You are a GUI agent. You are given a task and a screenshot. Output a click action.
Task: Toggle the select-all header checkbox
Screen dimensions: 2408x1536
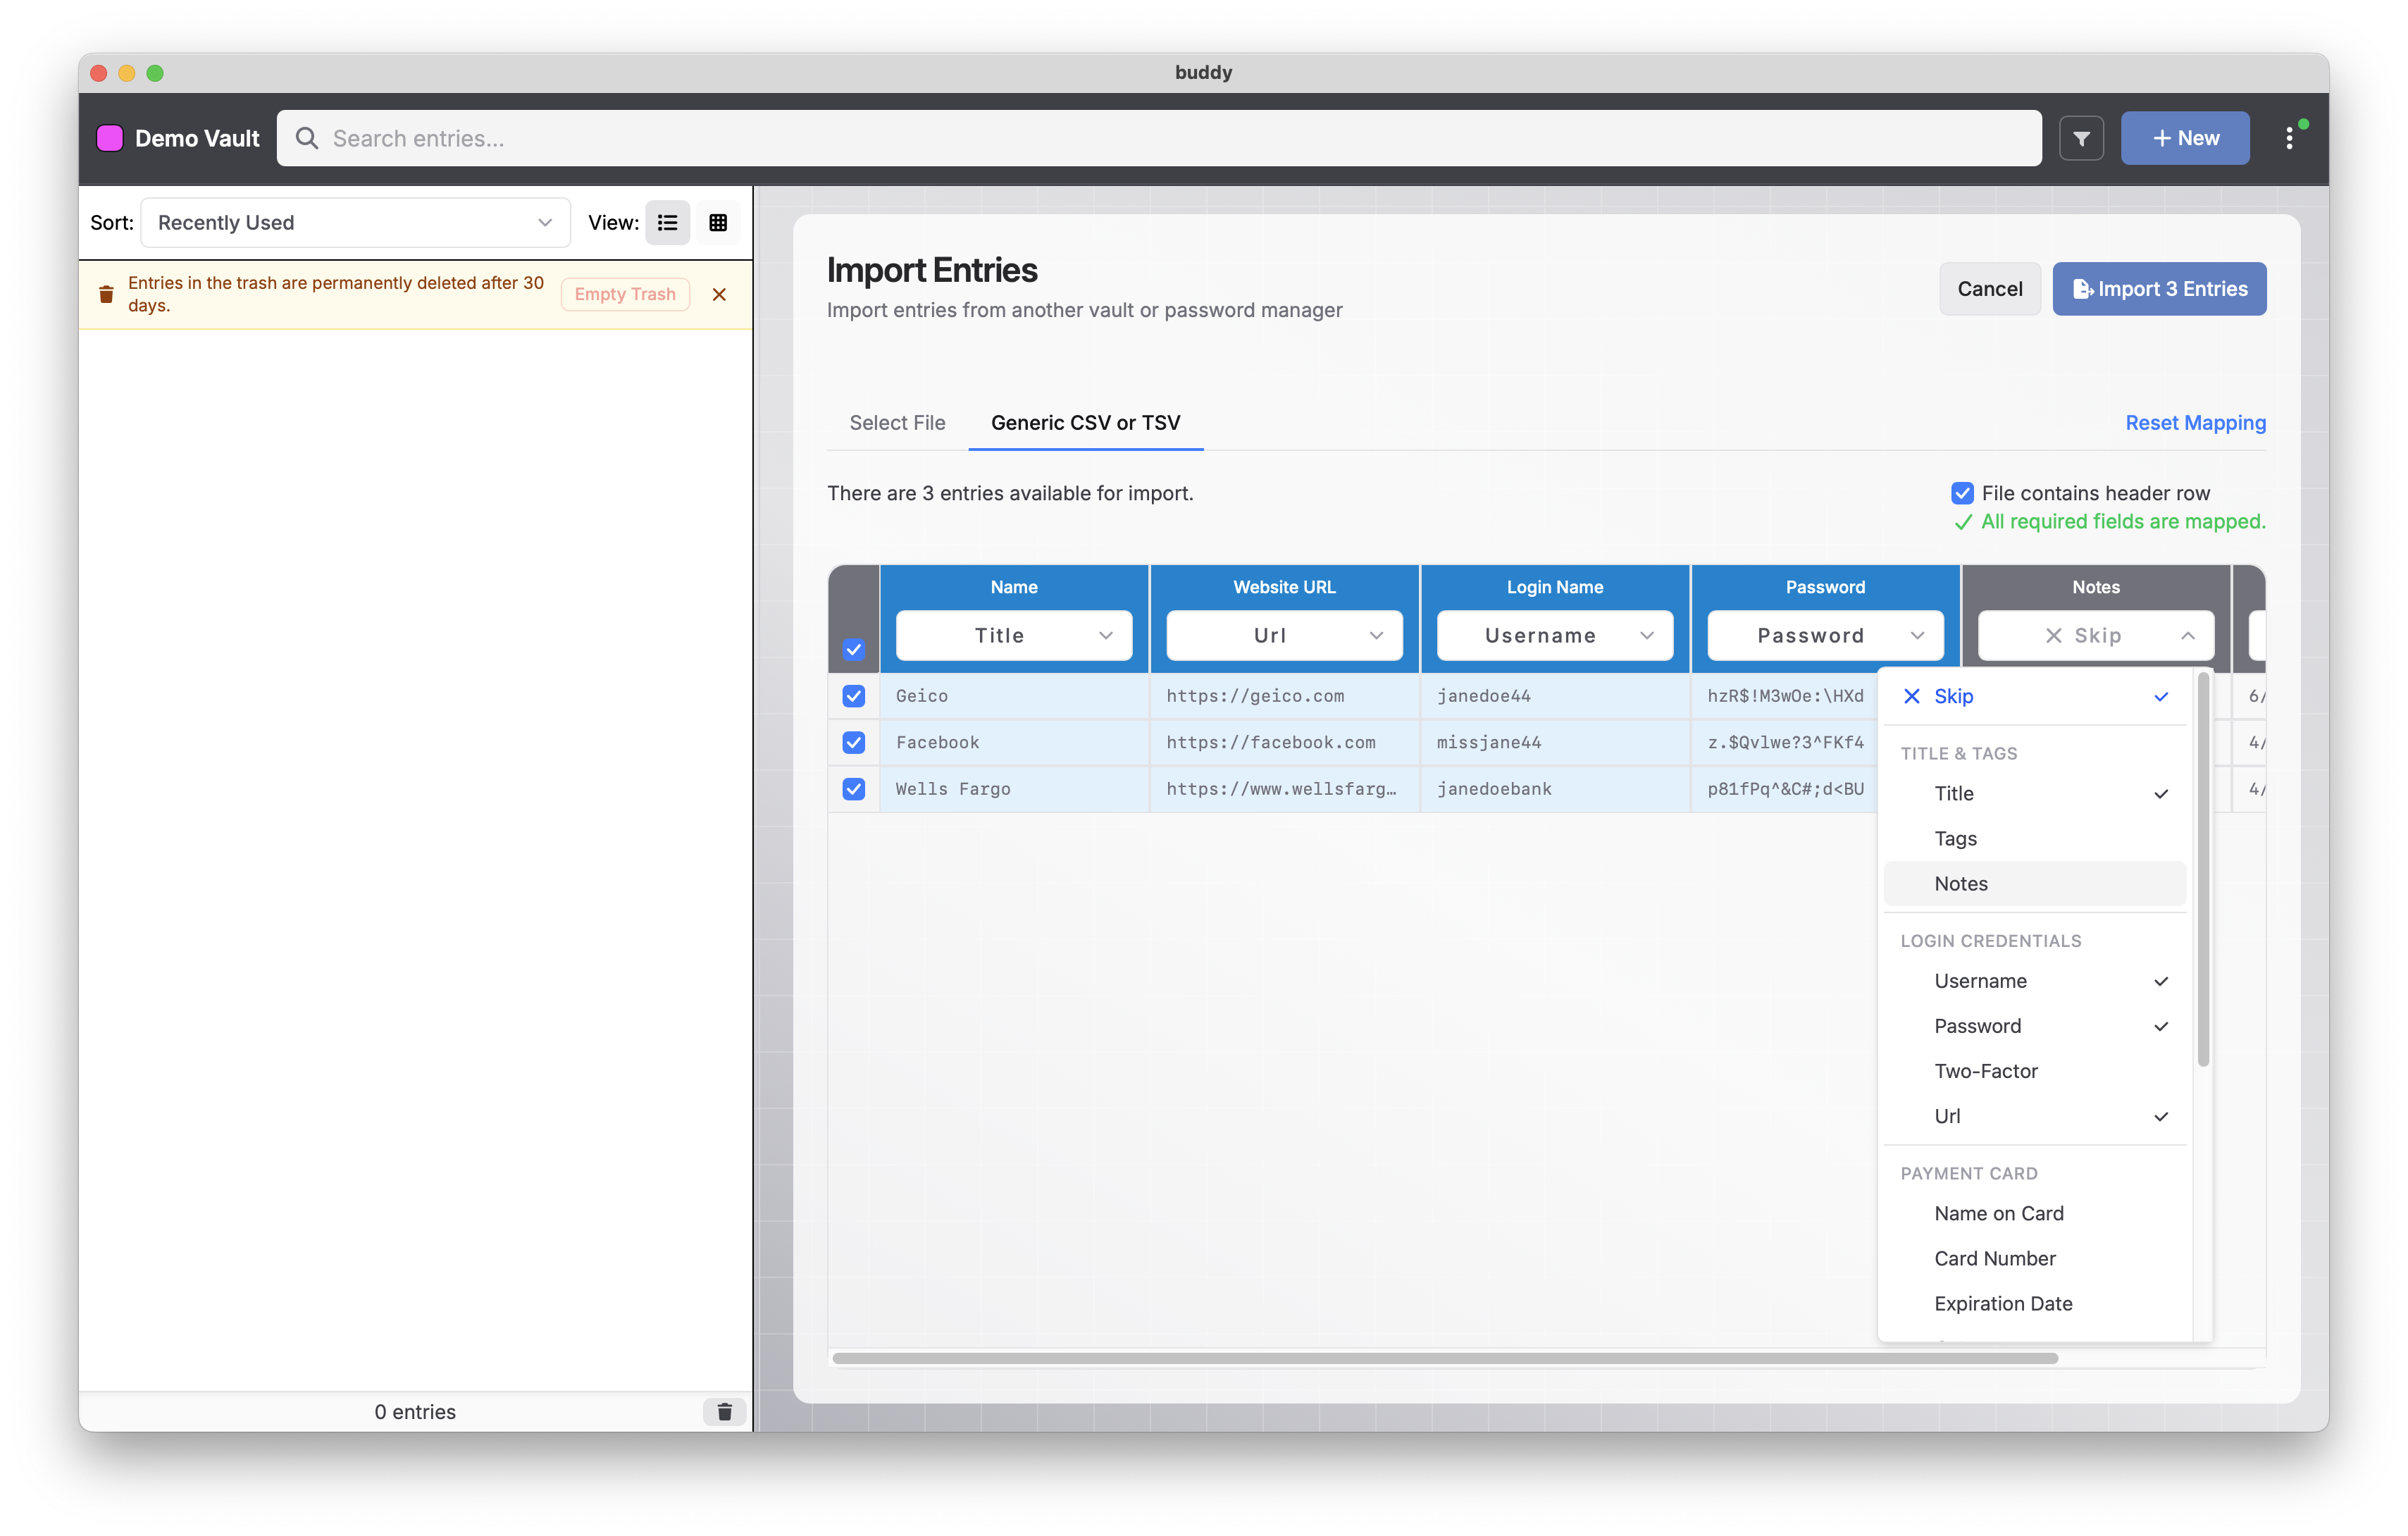[x=853, y=649]
